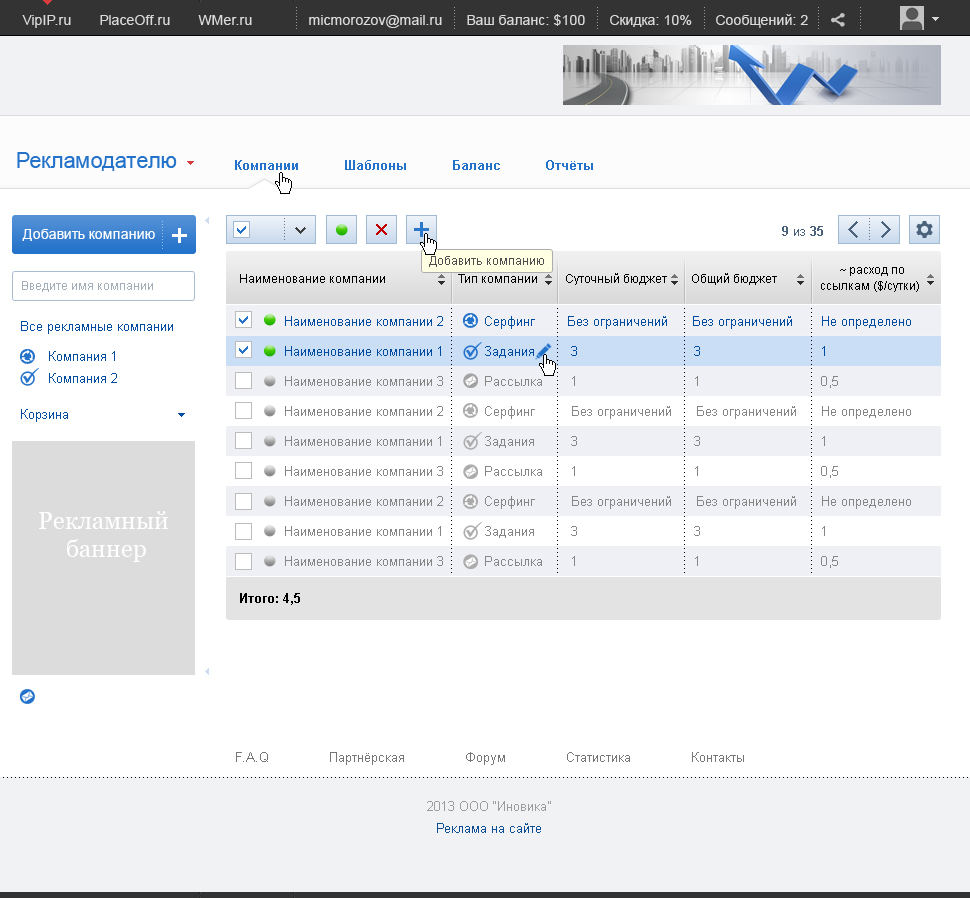Click the header banner with blue arrow graphic

pos(752,75)
